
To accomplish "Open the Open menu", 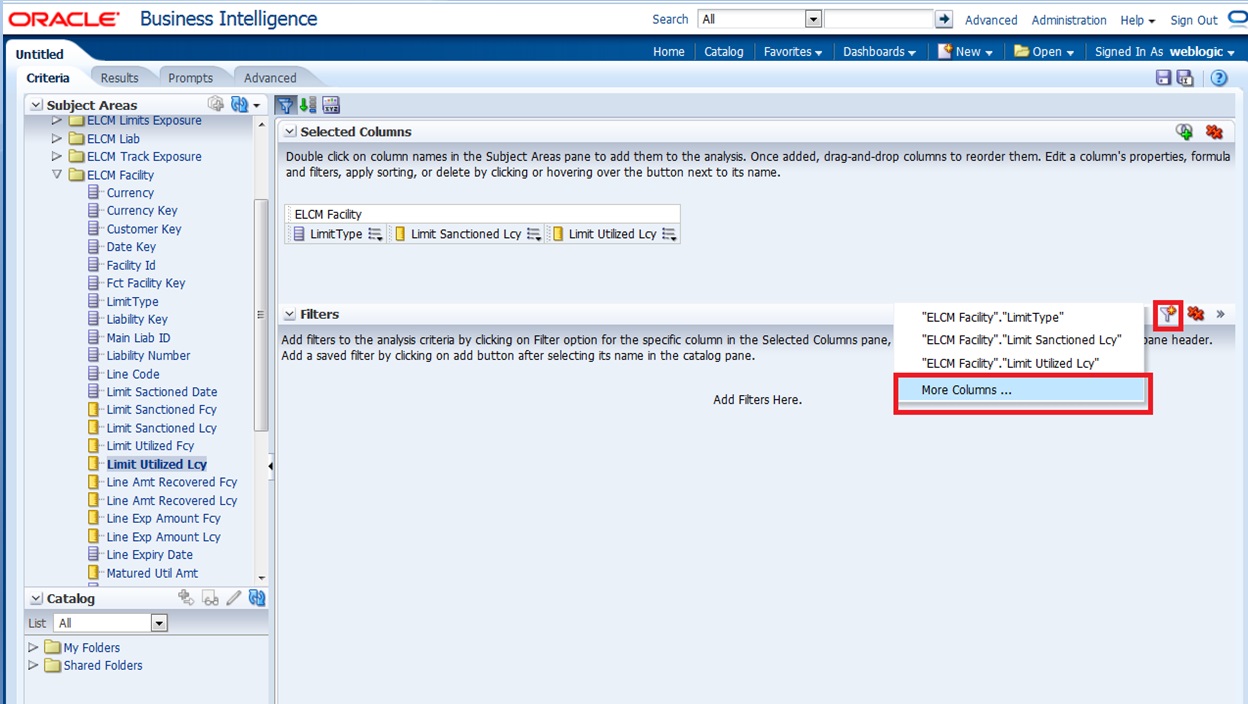I will 1044,51.
